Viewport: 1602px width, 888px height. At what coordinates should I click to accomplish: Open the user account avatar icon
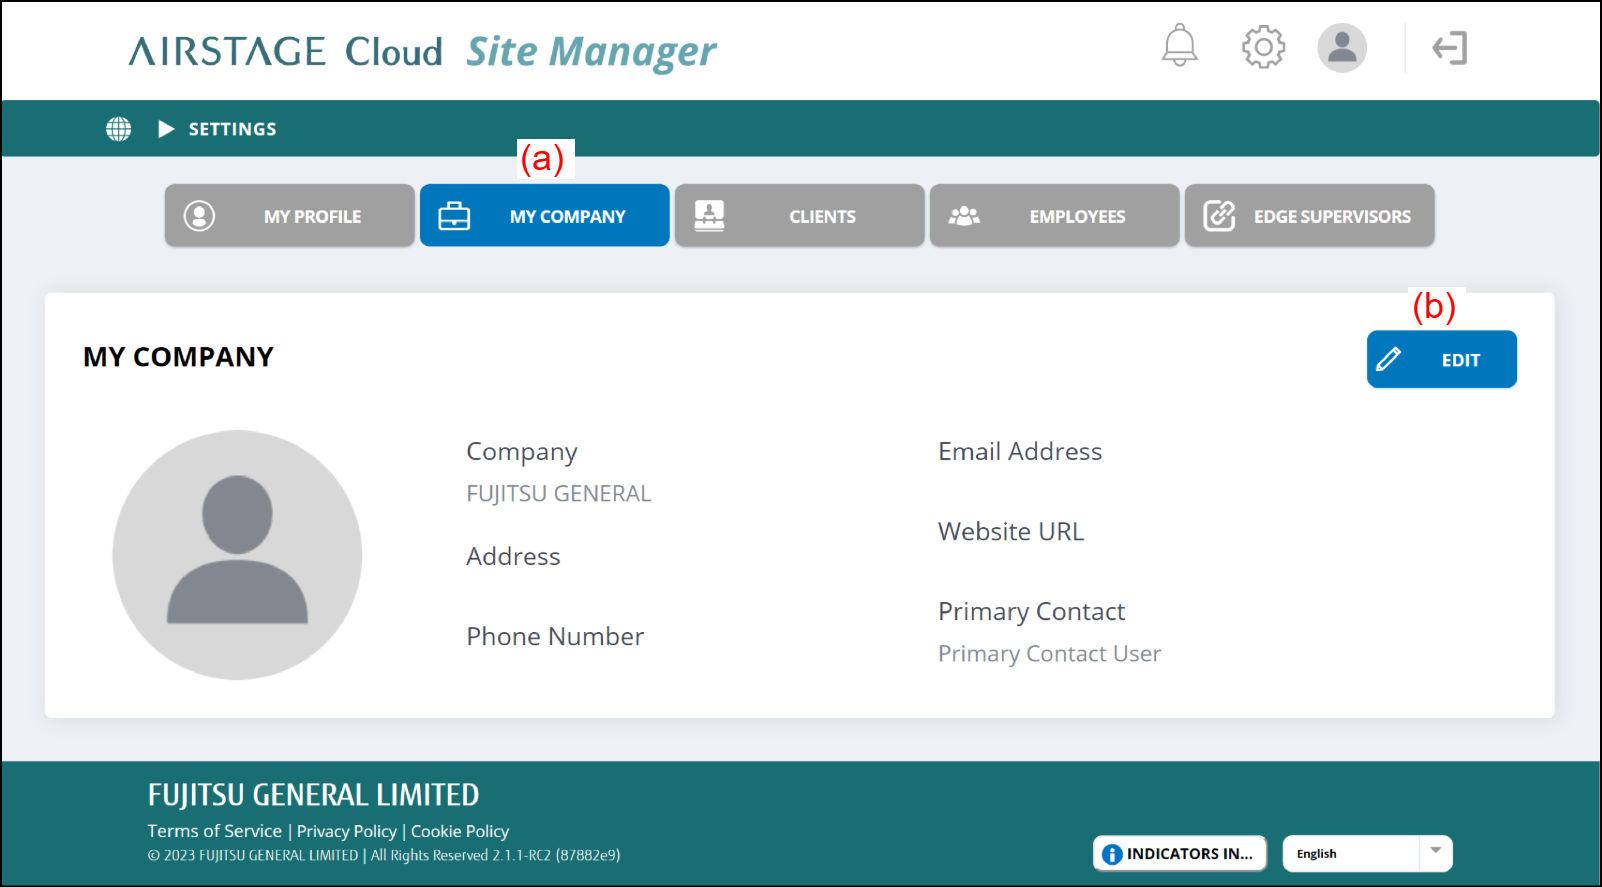point(1341,48)
